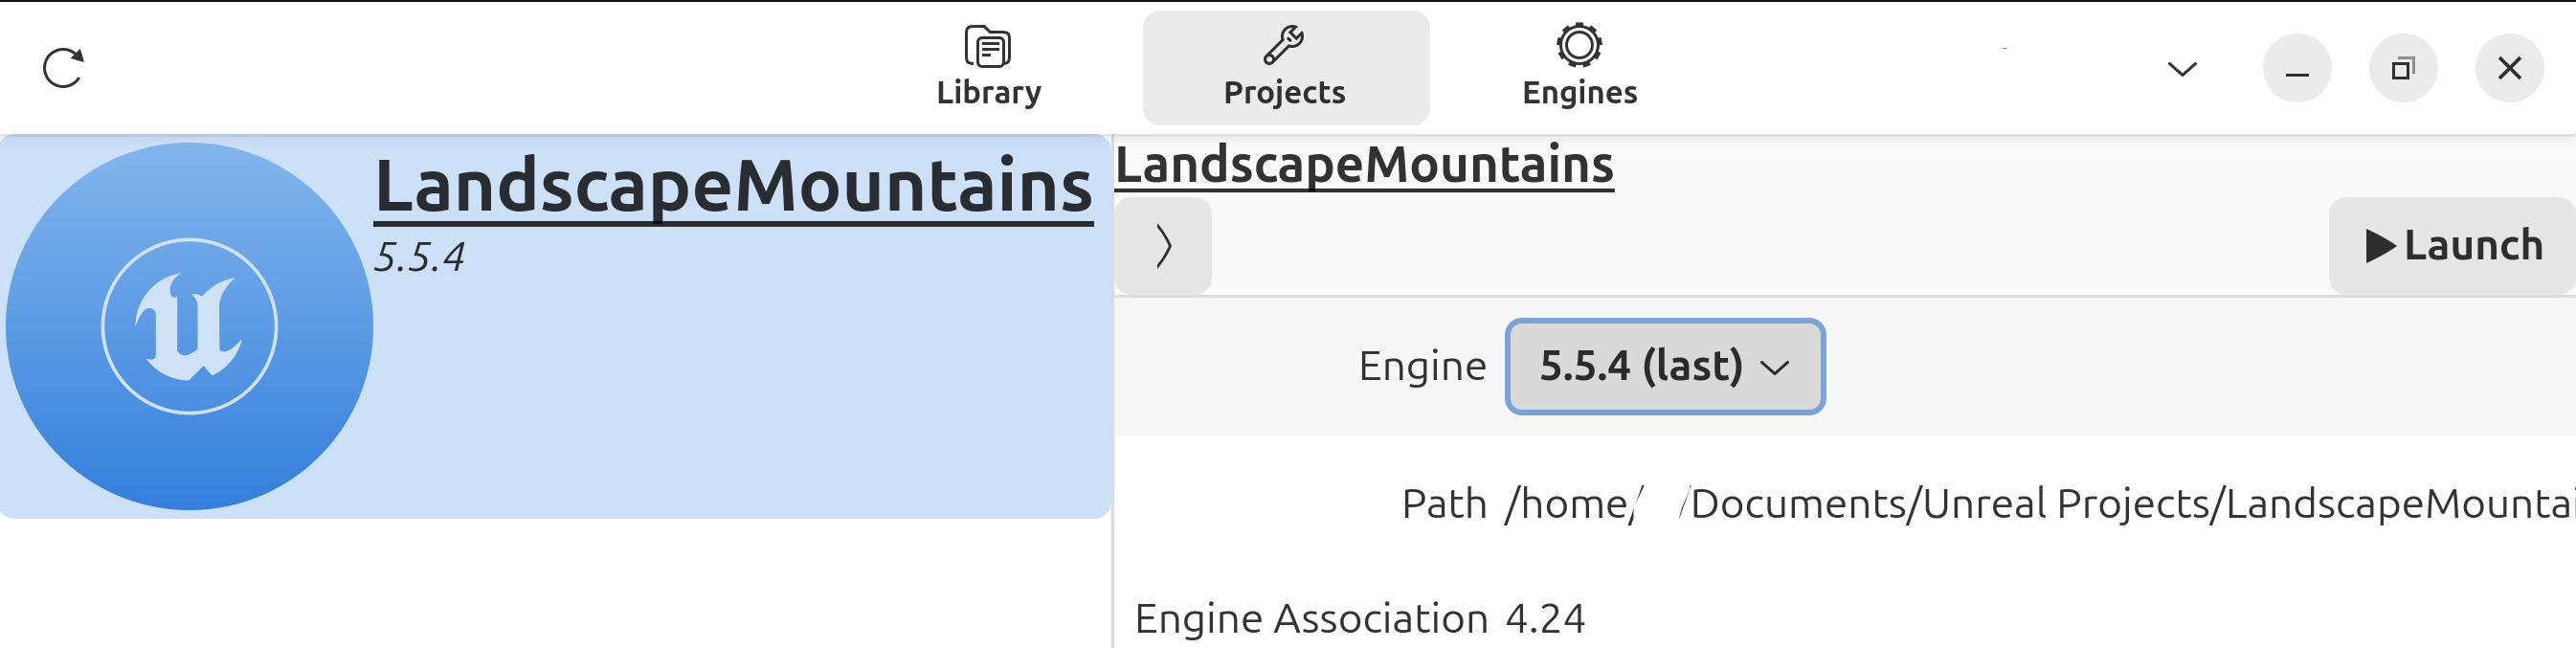
Task: Click the Path label in the details
Action: point(1444,504)
